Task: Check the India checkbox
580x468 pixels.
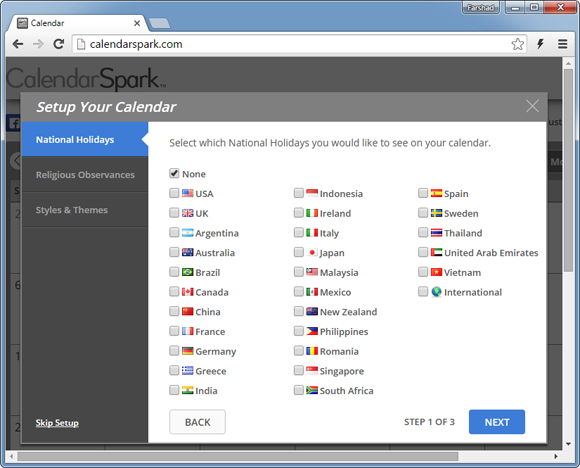Action: [174, 390]
